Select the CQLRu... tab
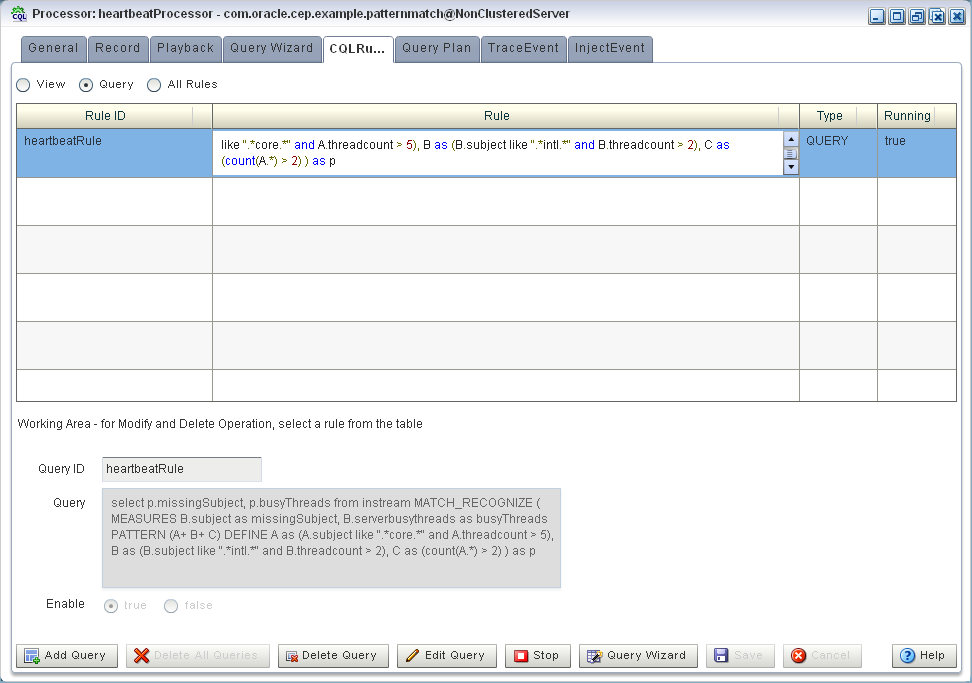972x683 pixels. pos(358,49)
